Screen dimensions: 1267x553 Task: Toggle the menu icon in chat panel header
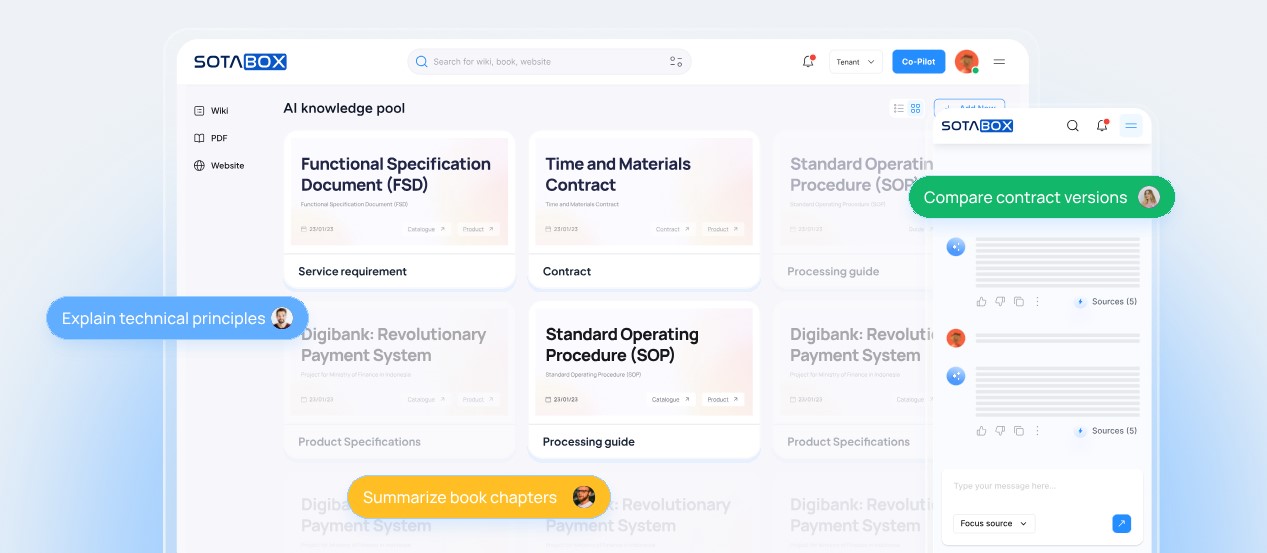(1131, 126)
